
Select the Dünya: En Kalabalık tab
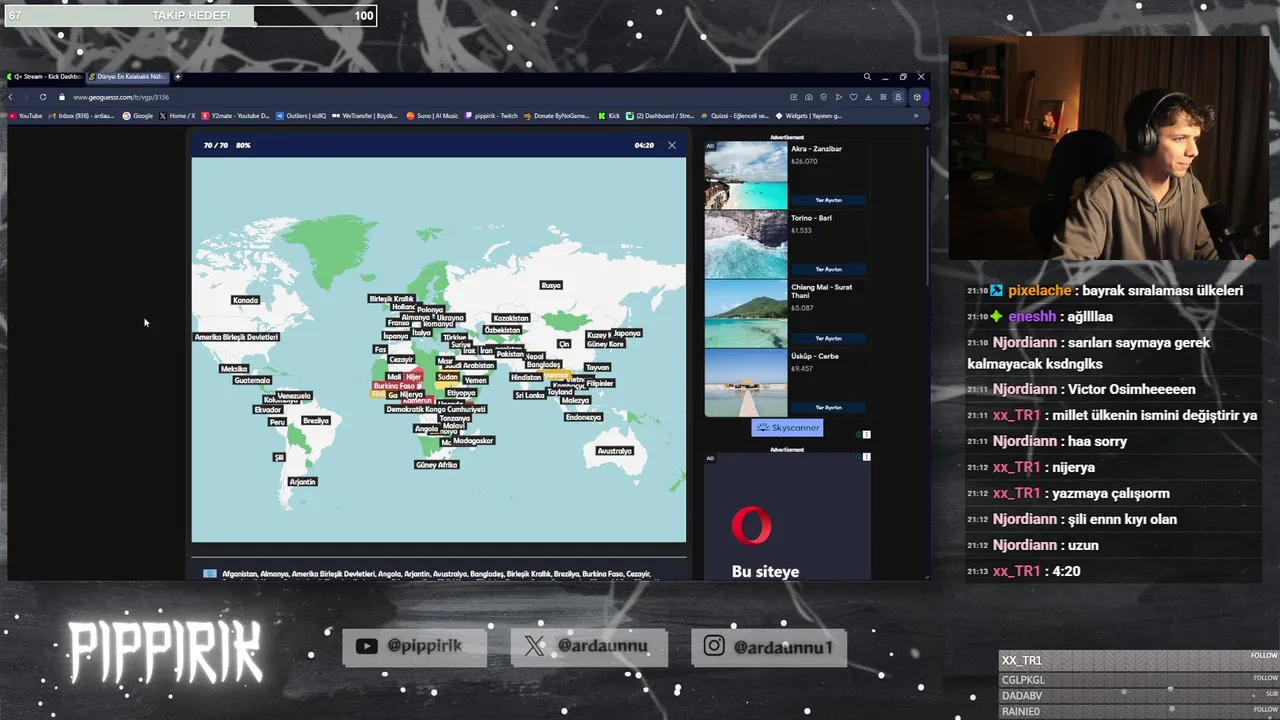tap(127, 77)
